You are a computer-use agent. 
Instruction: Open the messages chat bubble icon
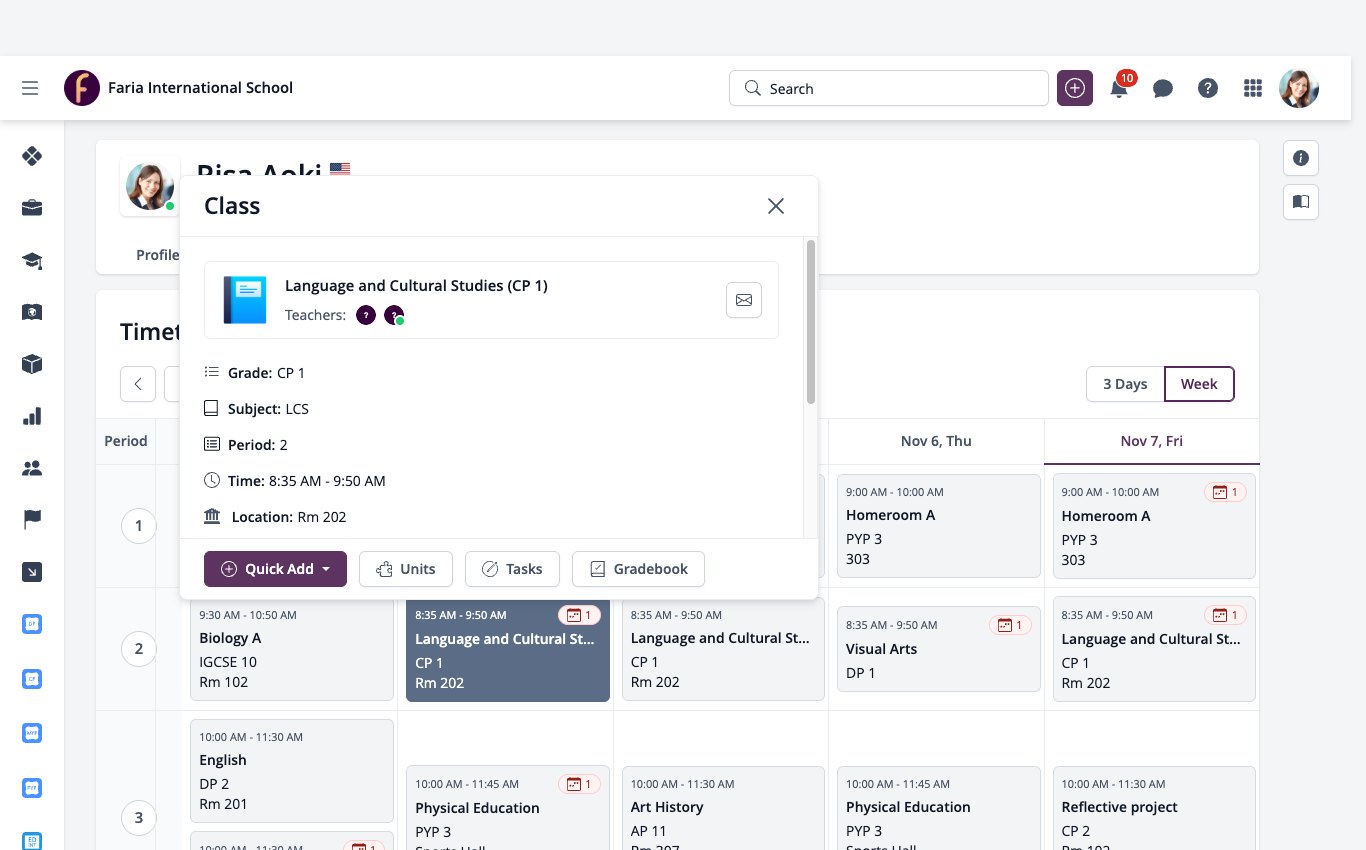pyautogui.click(x=1163, y=89)
